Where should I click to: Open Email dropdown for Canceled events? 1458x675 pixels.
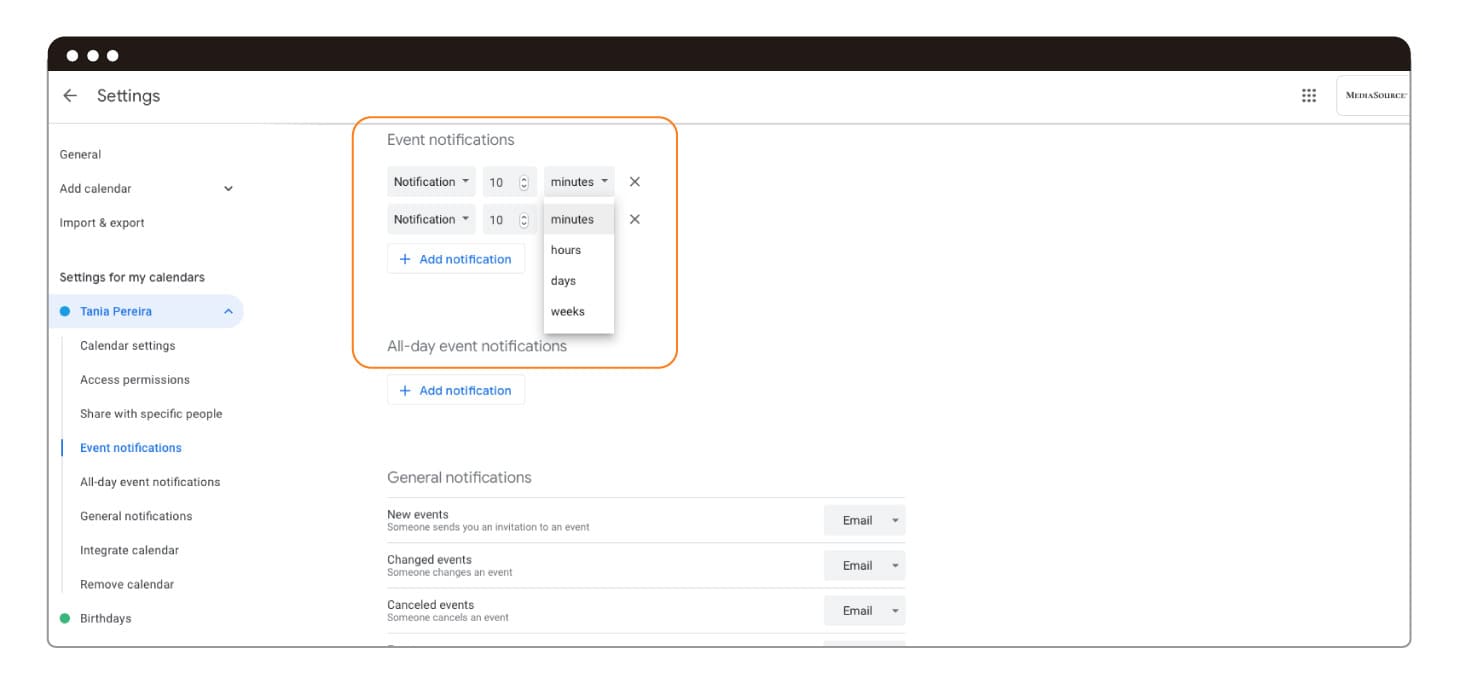click(x=864, y=611)
